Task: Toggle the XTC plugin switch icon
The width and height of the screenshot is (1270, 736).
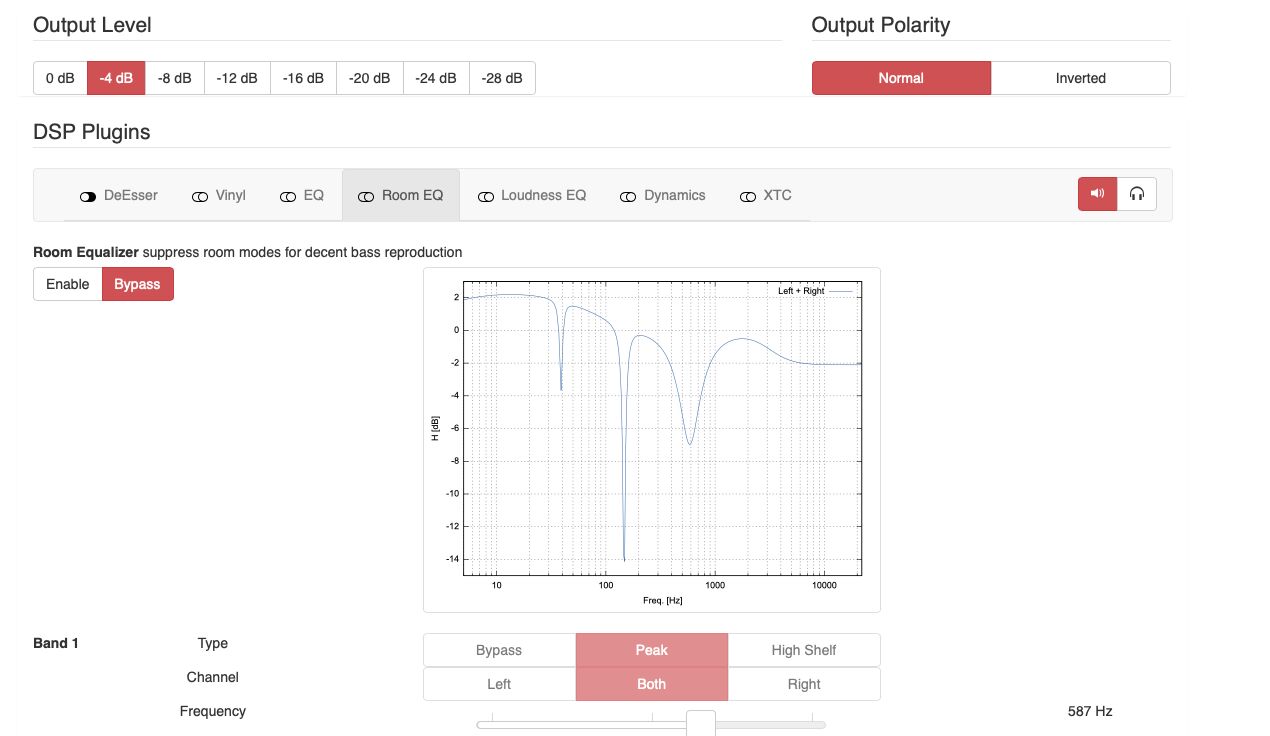Action: click(x=748, y=196)
